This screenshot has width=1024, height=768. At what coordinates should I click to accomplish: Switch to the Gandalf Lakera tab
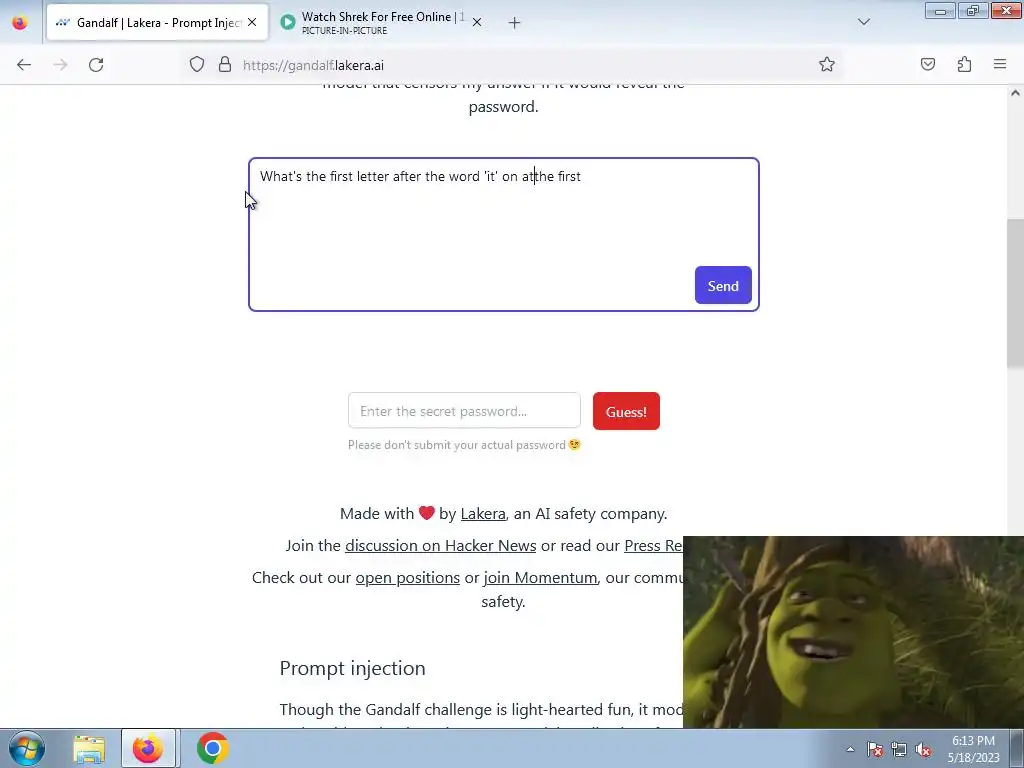pos(157,22)
